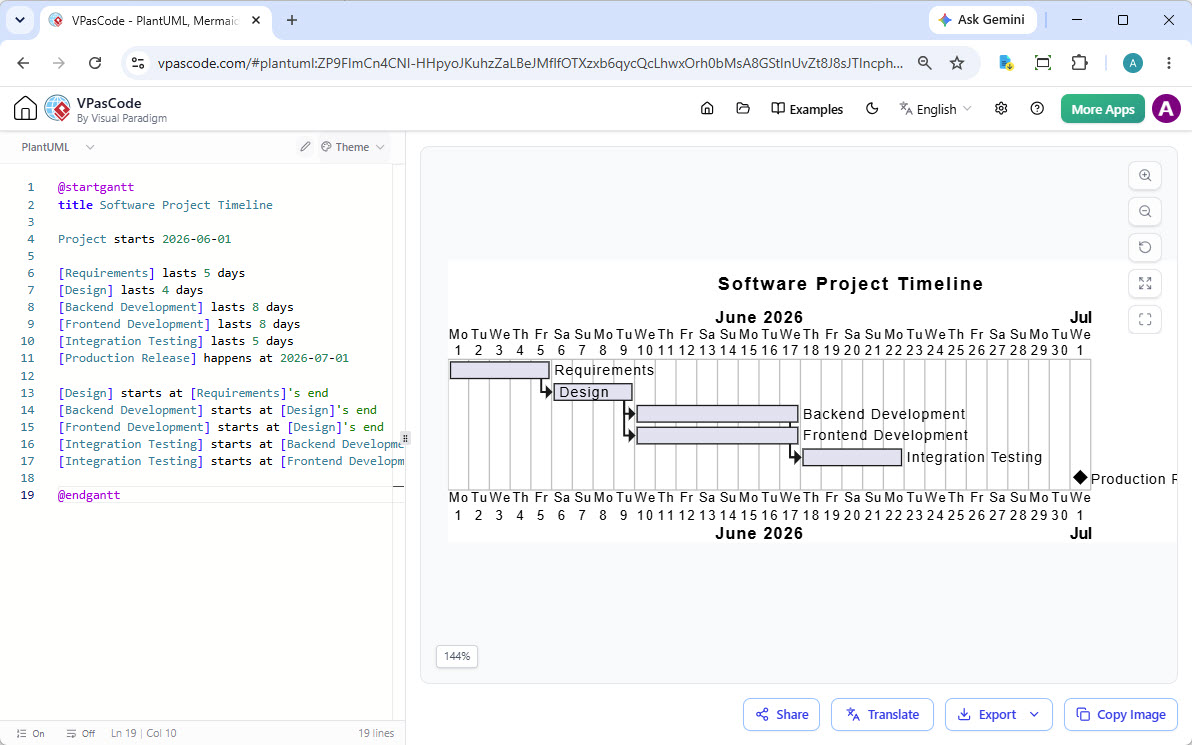Click the site information icon in address bar
This screenshot has width=1192, height=745.
(x=138, y=63)
